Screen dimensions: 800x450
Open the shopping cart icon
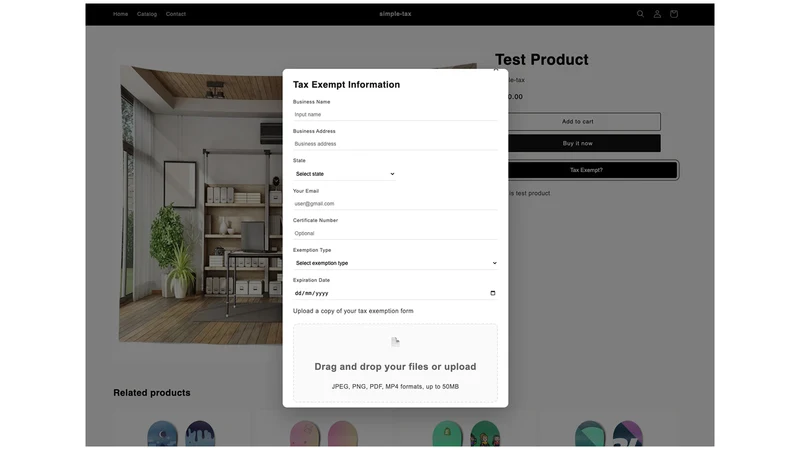(673, 14)
